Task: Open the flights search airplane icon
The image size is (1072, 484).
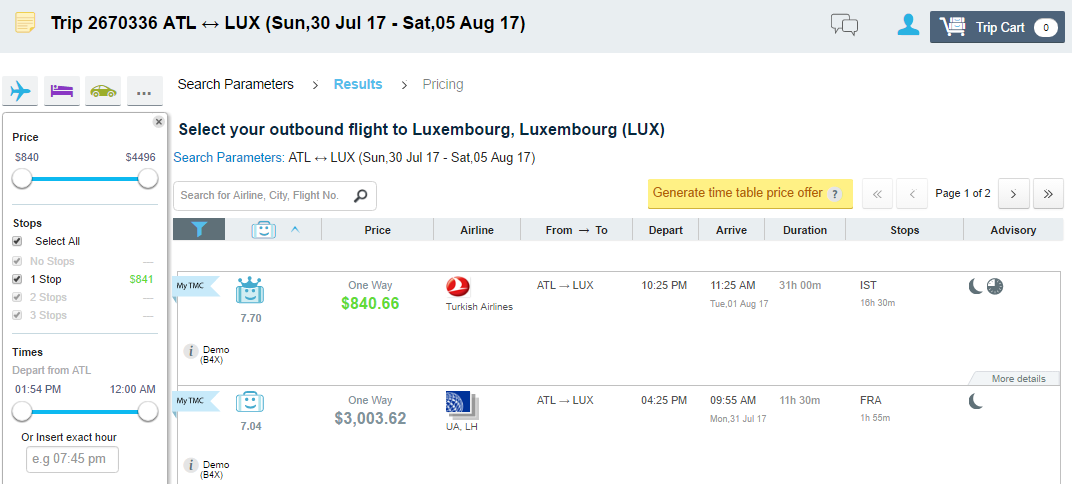Action: (21, 91)
